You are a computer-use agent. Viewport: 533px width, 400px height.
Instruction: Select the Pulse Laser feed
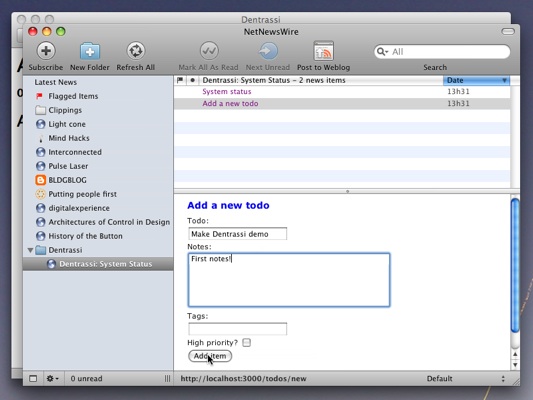pyautogui.click(x=68, y=166)
